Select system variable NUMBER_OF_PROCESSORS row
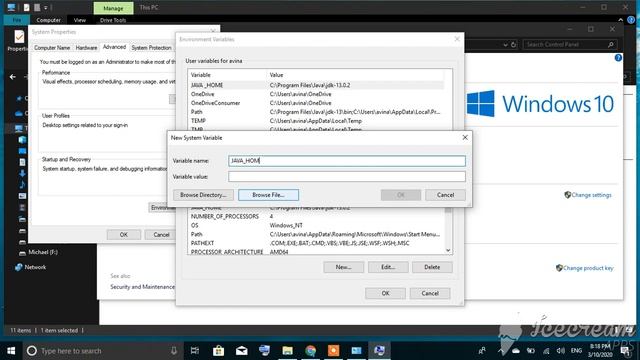The image size is (640, 360). coord(316,216)
